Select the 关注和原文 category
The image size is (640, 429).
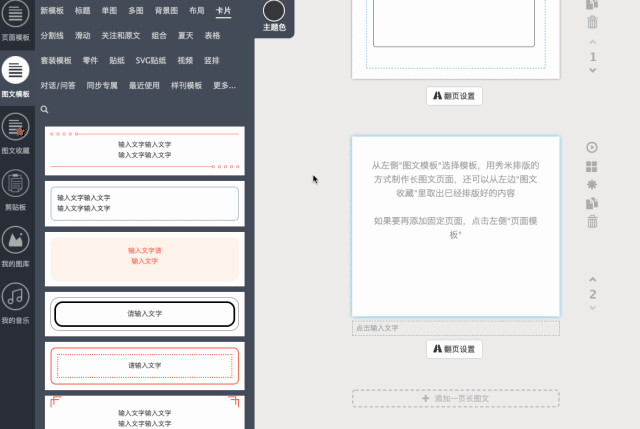pos(121,36)
